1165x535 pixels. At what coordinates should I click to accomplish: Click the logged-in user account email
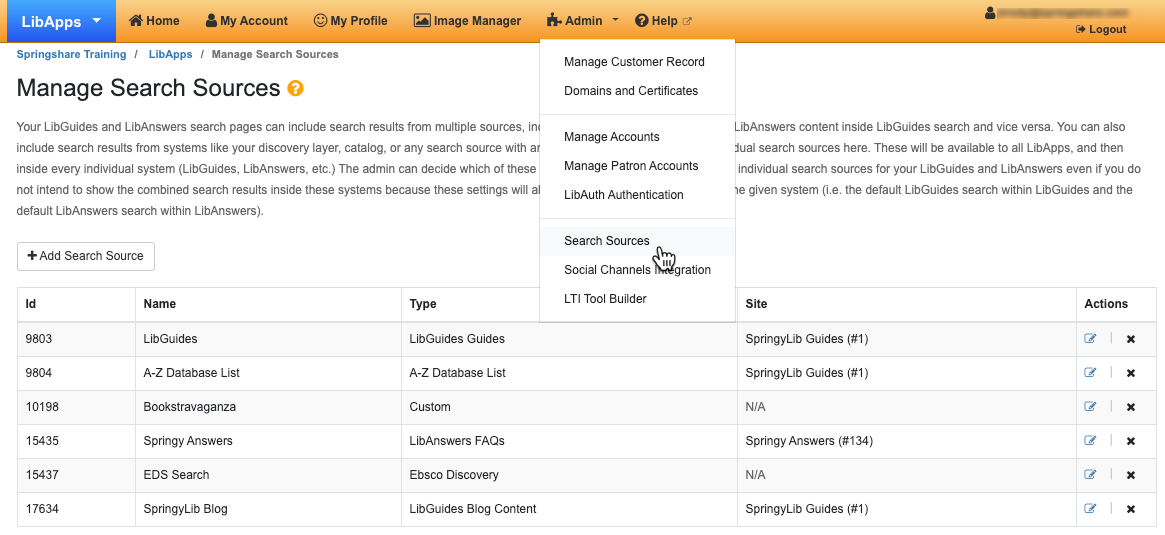coord(1056,13)
